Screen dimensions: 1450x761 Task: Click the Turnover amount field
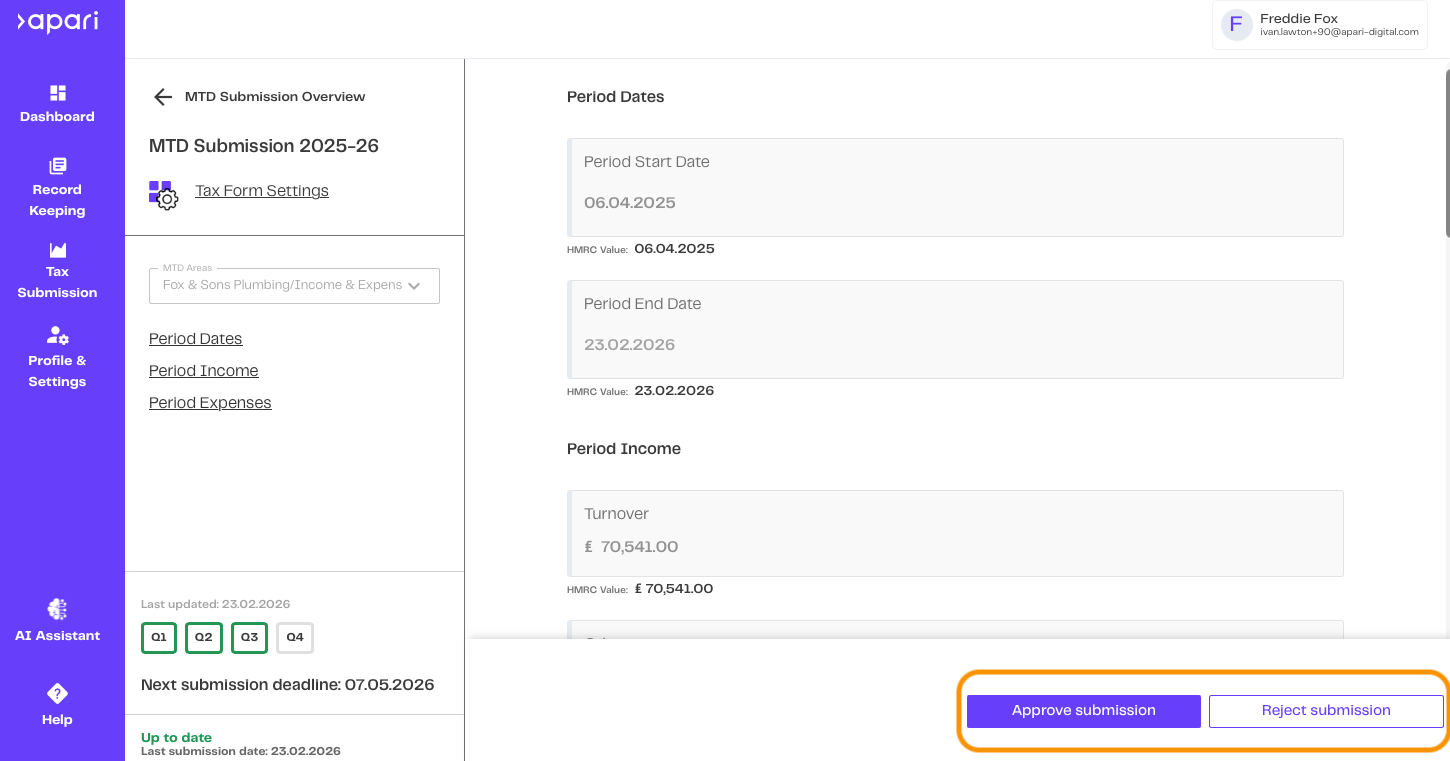pos(955,546)
